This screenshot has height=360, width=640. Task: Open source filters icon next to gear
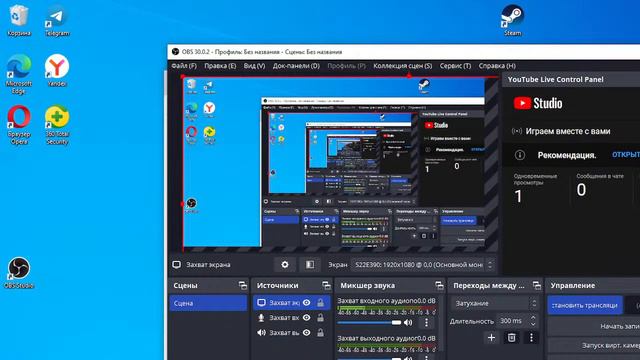[310, 264]
